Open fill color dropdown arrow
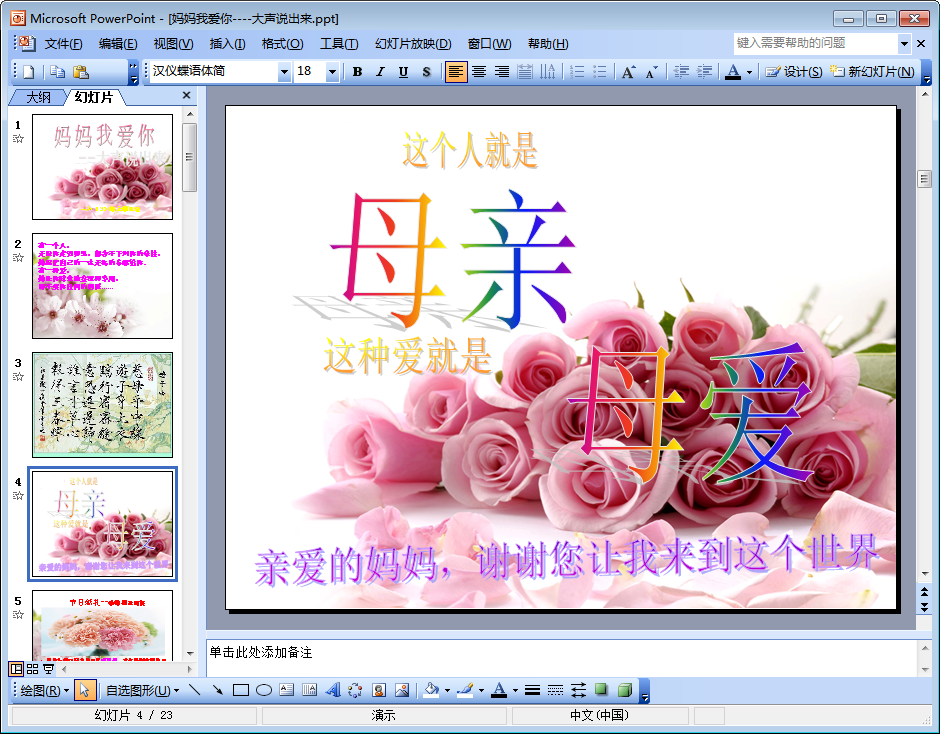 click(x=447, y=691)
